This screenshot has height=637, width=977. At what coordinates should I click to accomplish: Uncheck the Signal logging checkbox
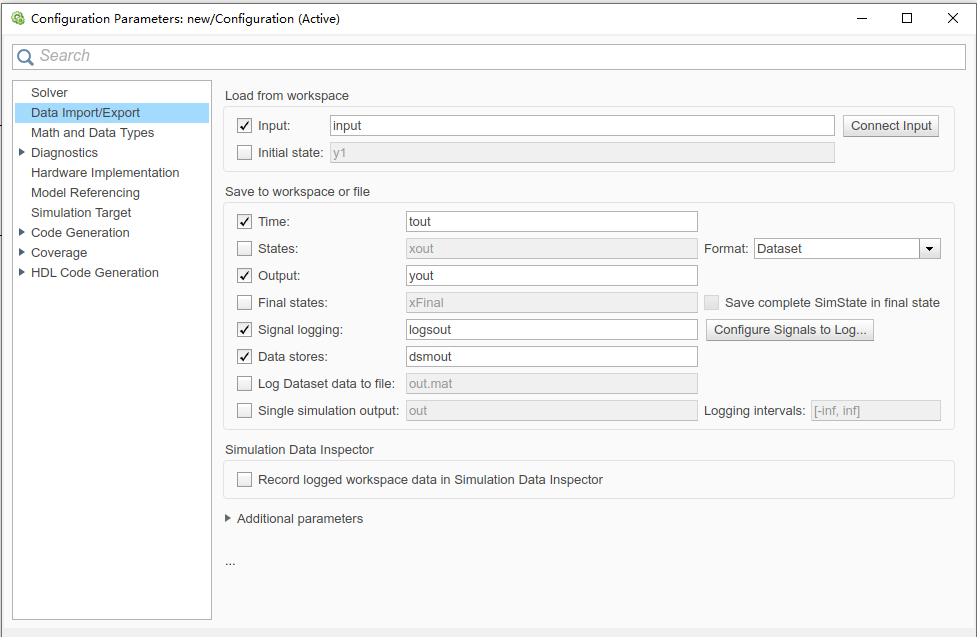pos(244,329)
